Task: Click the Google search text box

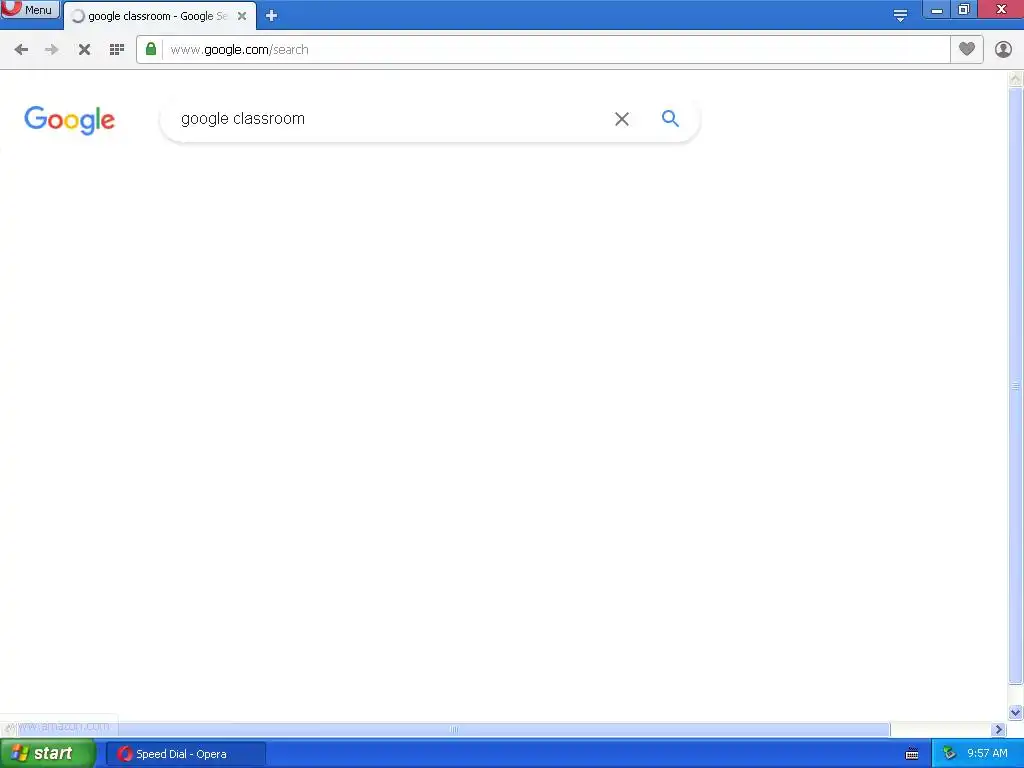Action: [392, 119]
